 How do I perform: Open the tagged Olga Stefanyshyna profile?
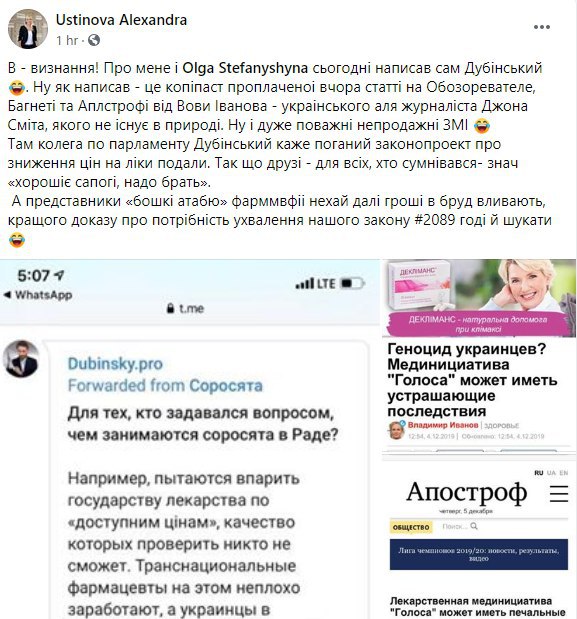click(x=245, y=68)
